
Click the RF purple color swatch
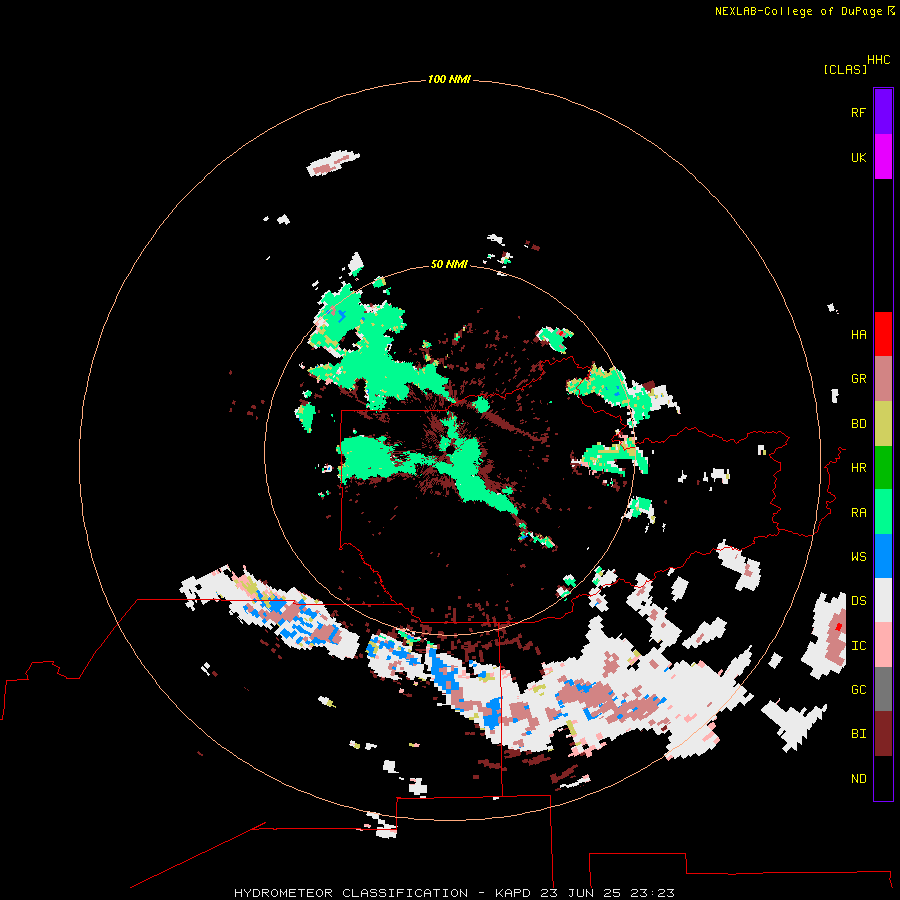[x=883, y=112]
